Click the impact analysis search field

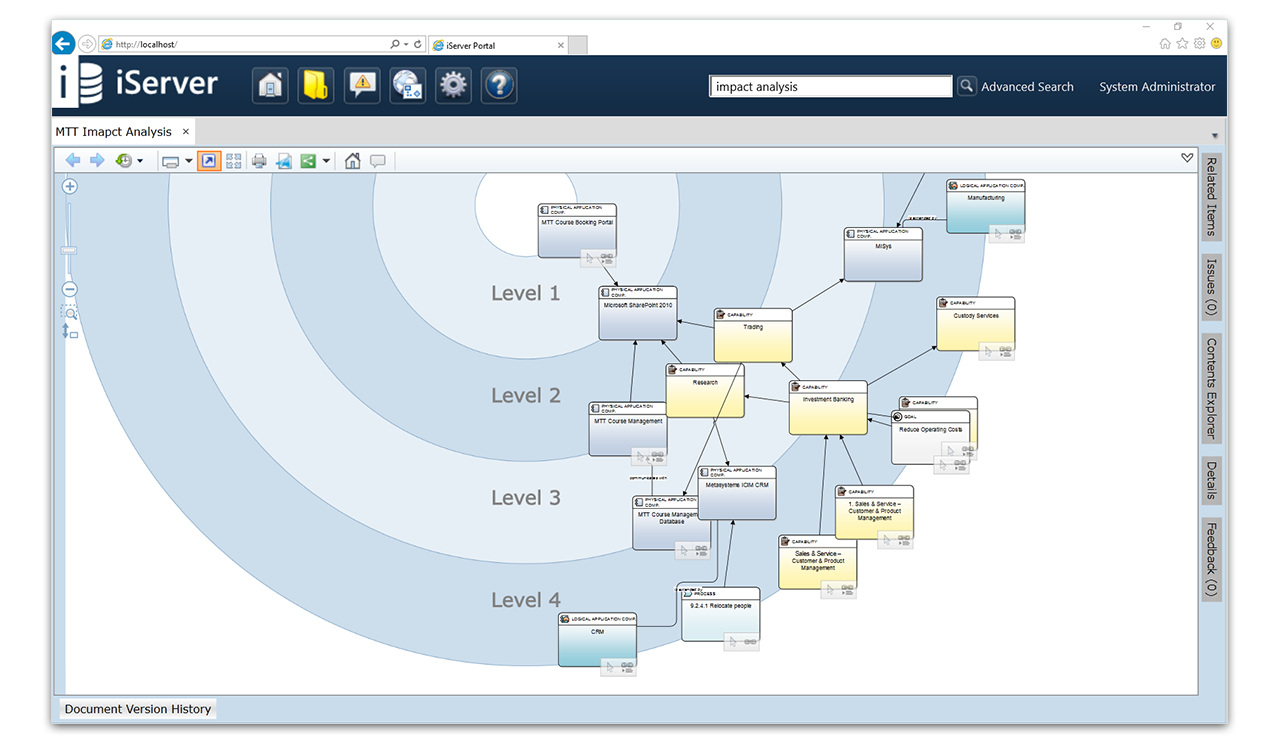click(830, 87)
